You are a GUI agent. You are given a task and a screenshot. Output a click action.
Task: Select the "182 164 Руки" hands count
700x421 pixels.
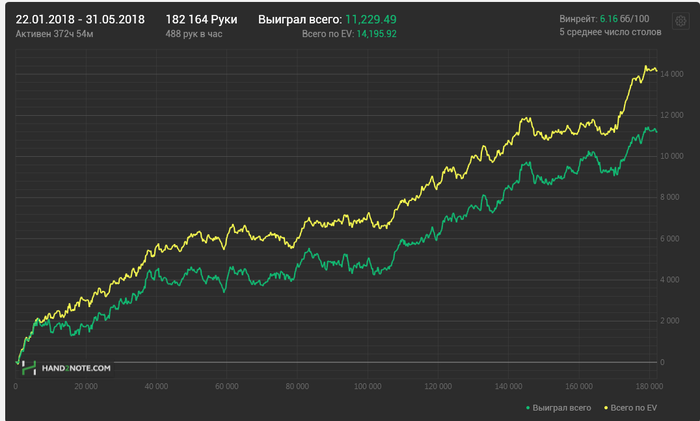[201, 20]
